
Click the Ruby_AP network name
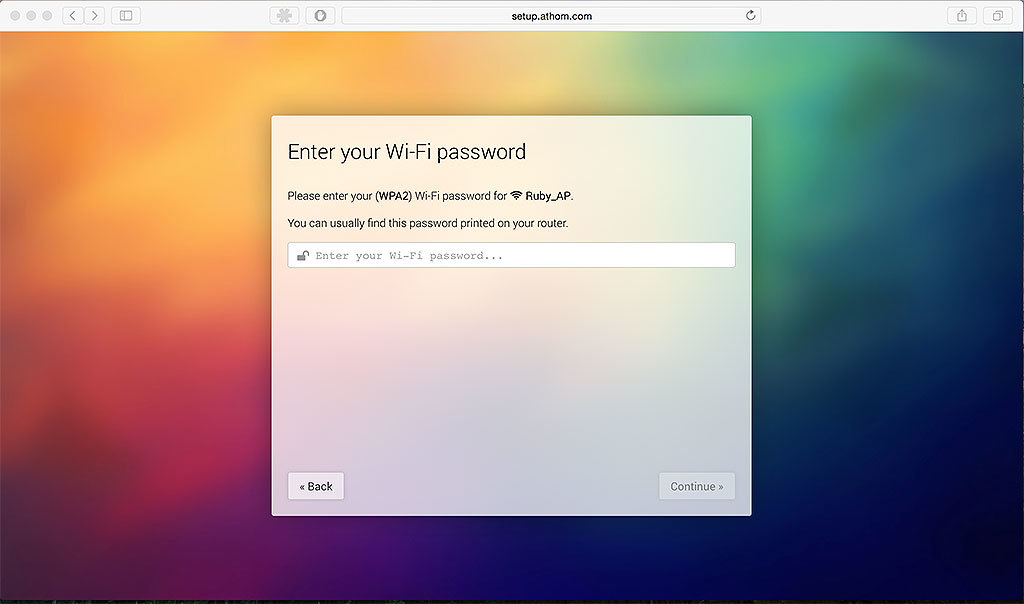(x=548, y=196)
